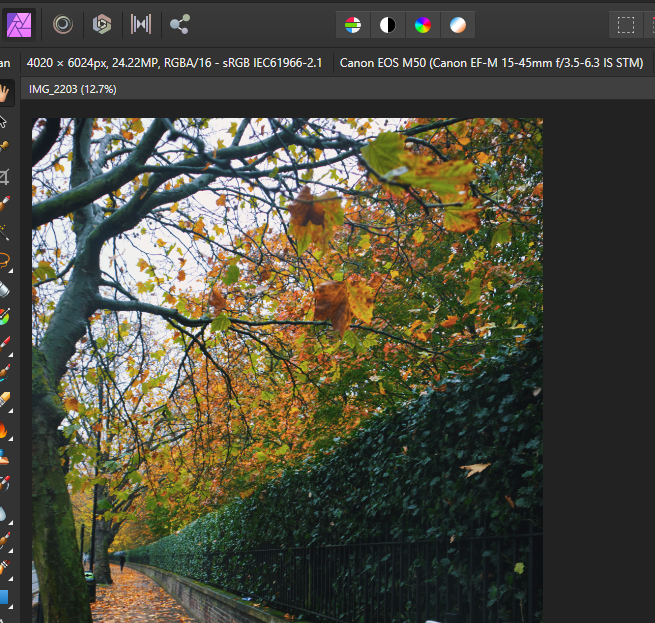
Task: Open the Liquify Persona
Action: pyautogui.click(x=63, y=25)
